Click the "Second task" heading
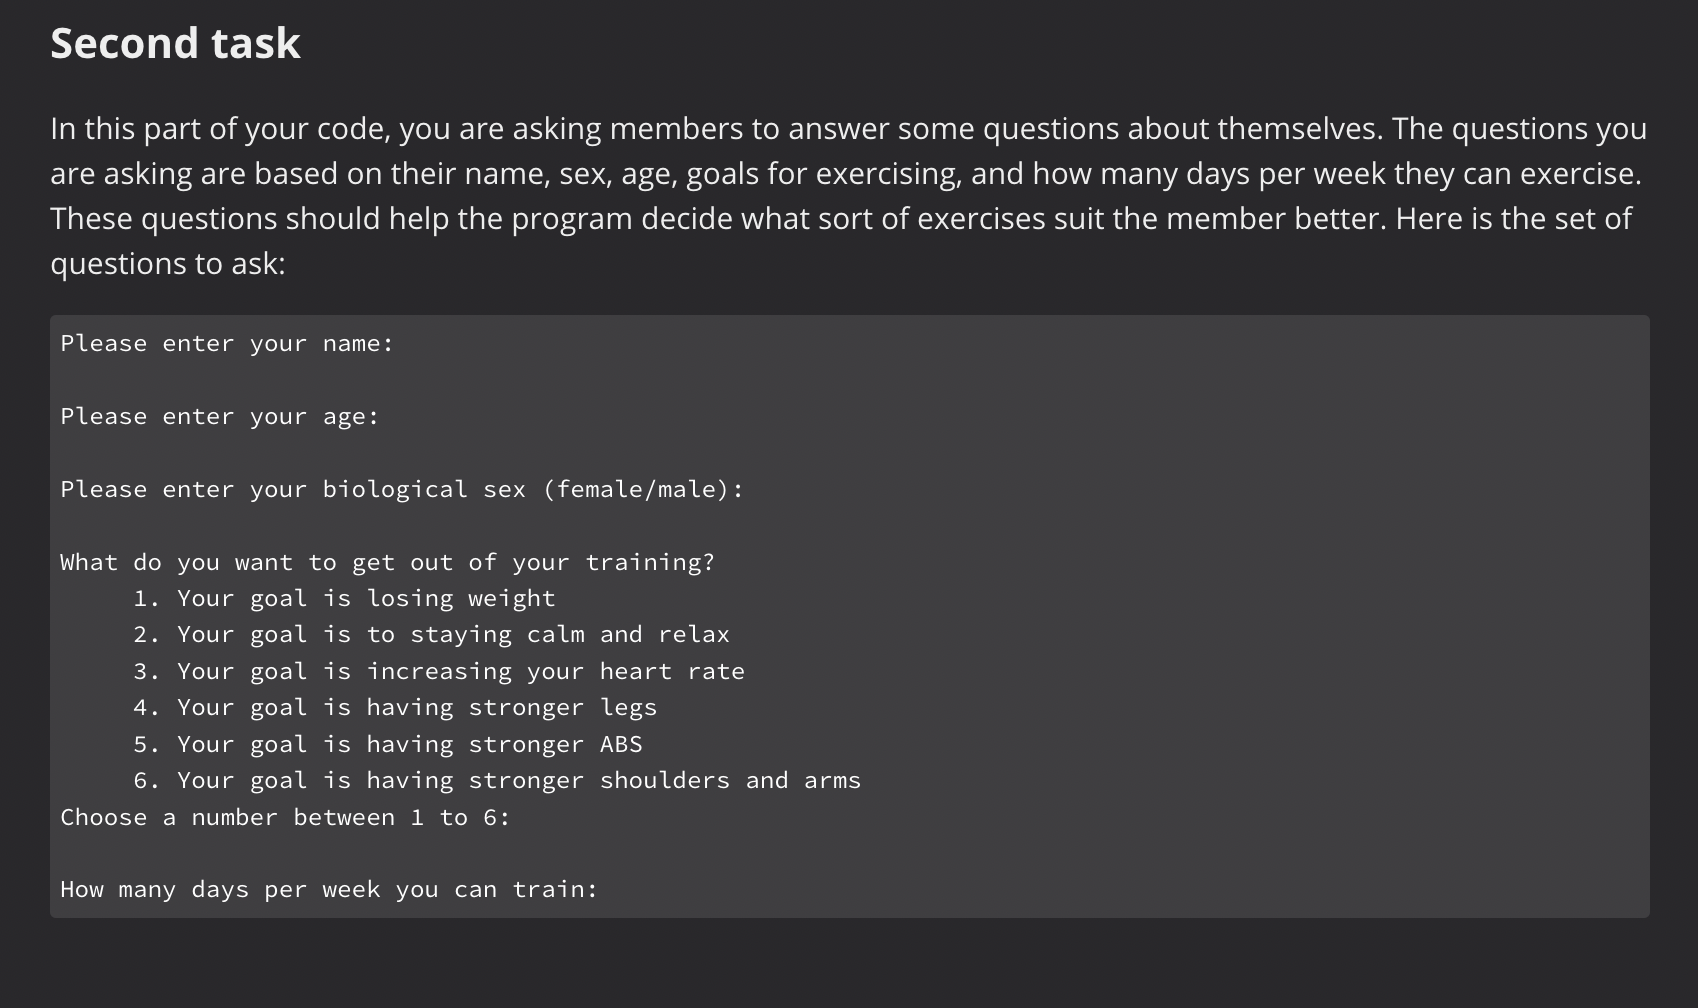Image resolution: width=1698 pixels, height=1008 pixels. point(175,44)
